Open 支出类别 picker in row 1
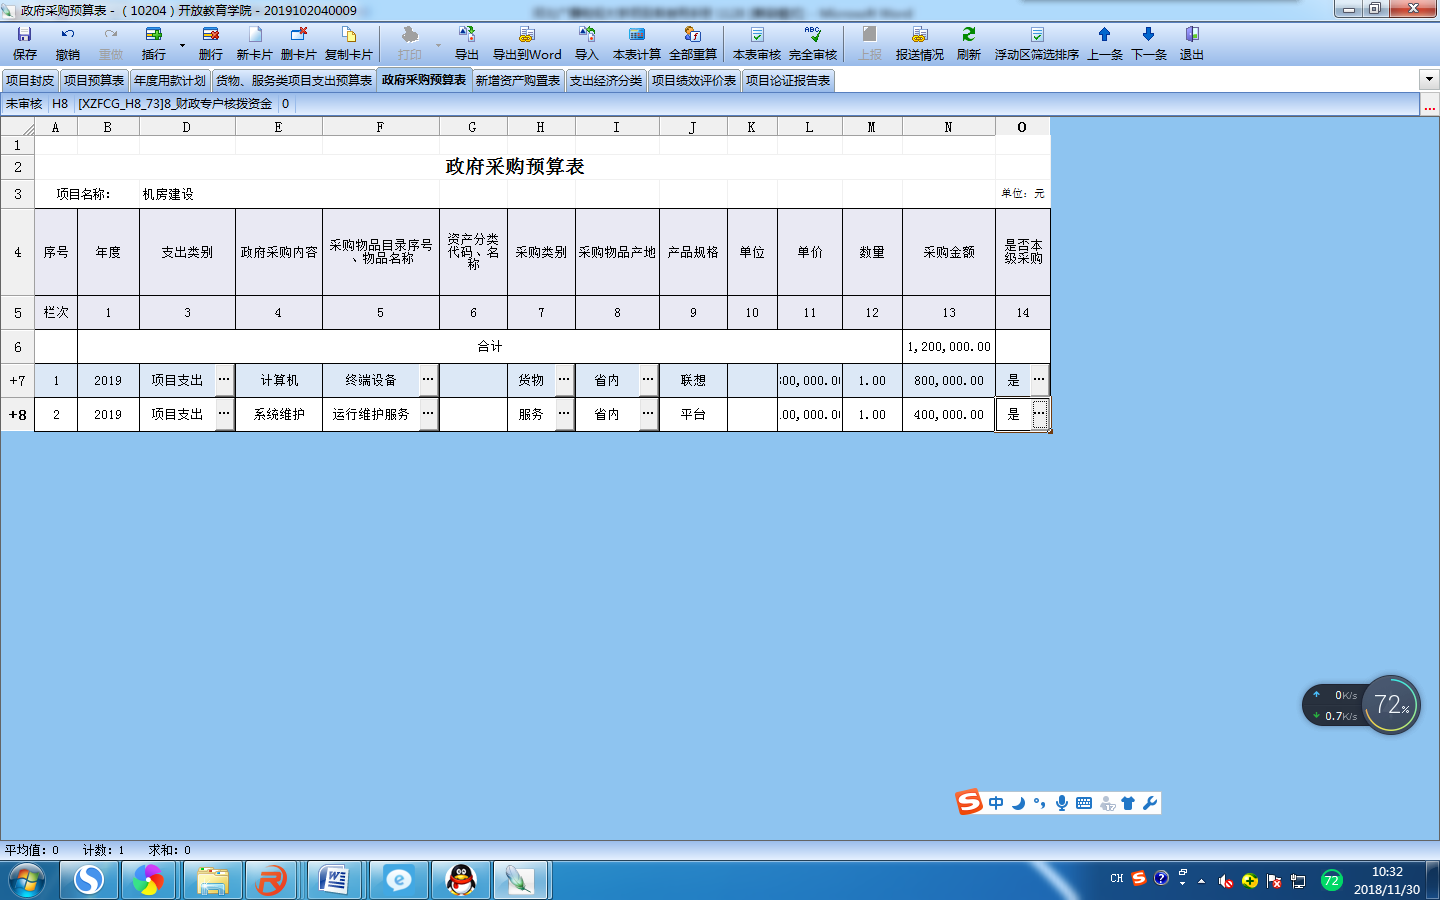The width and height of the screenshot is (1440, 900). click(x=224, y=380)
